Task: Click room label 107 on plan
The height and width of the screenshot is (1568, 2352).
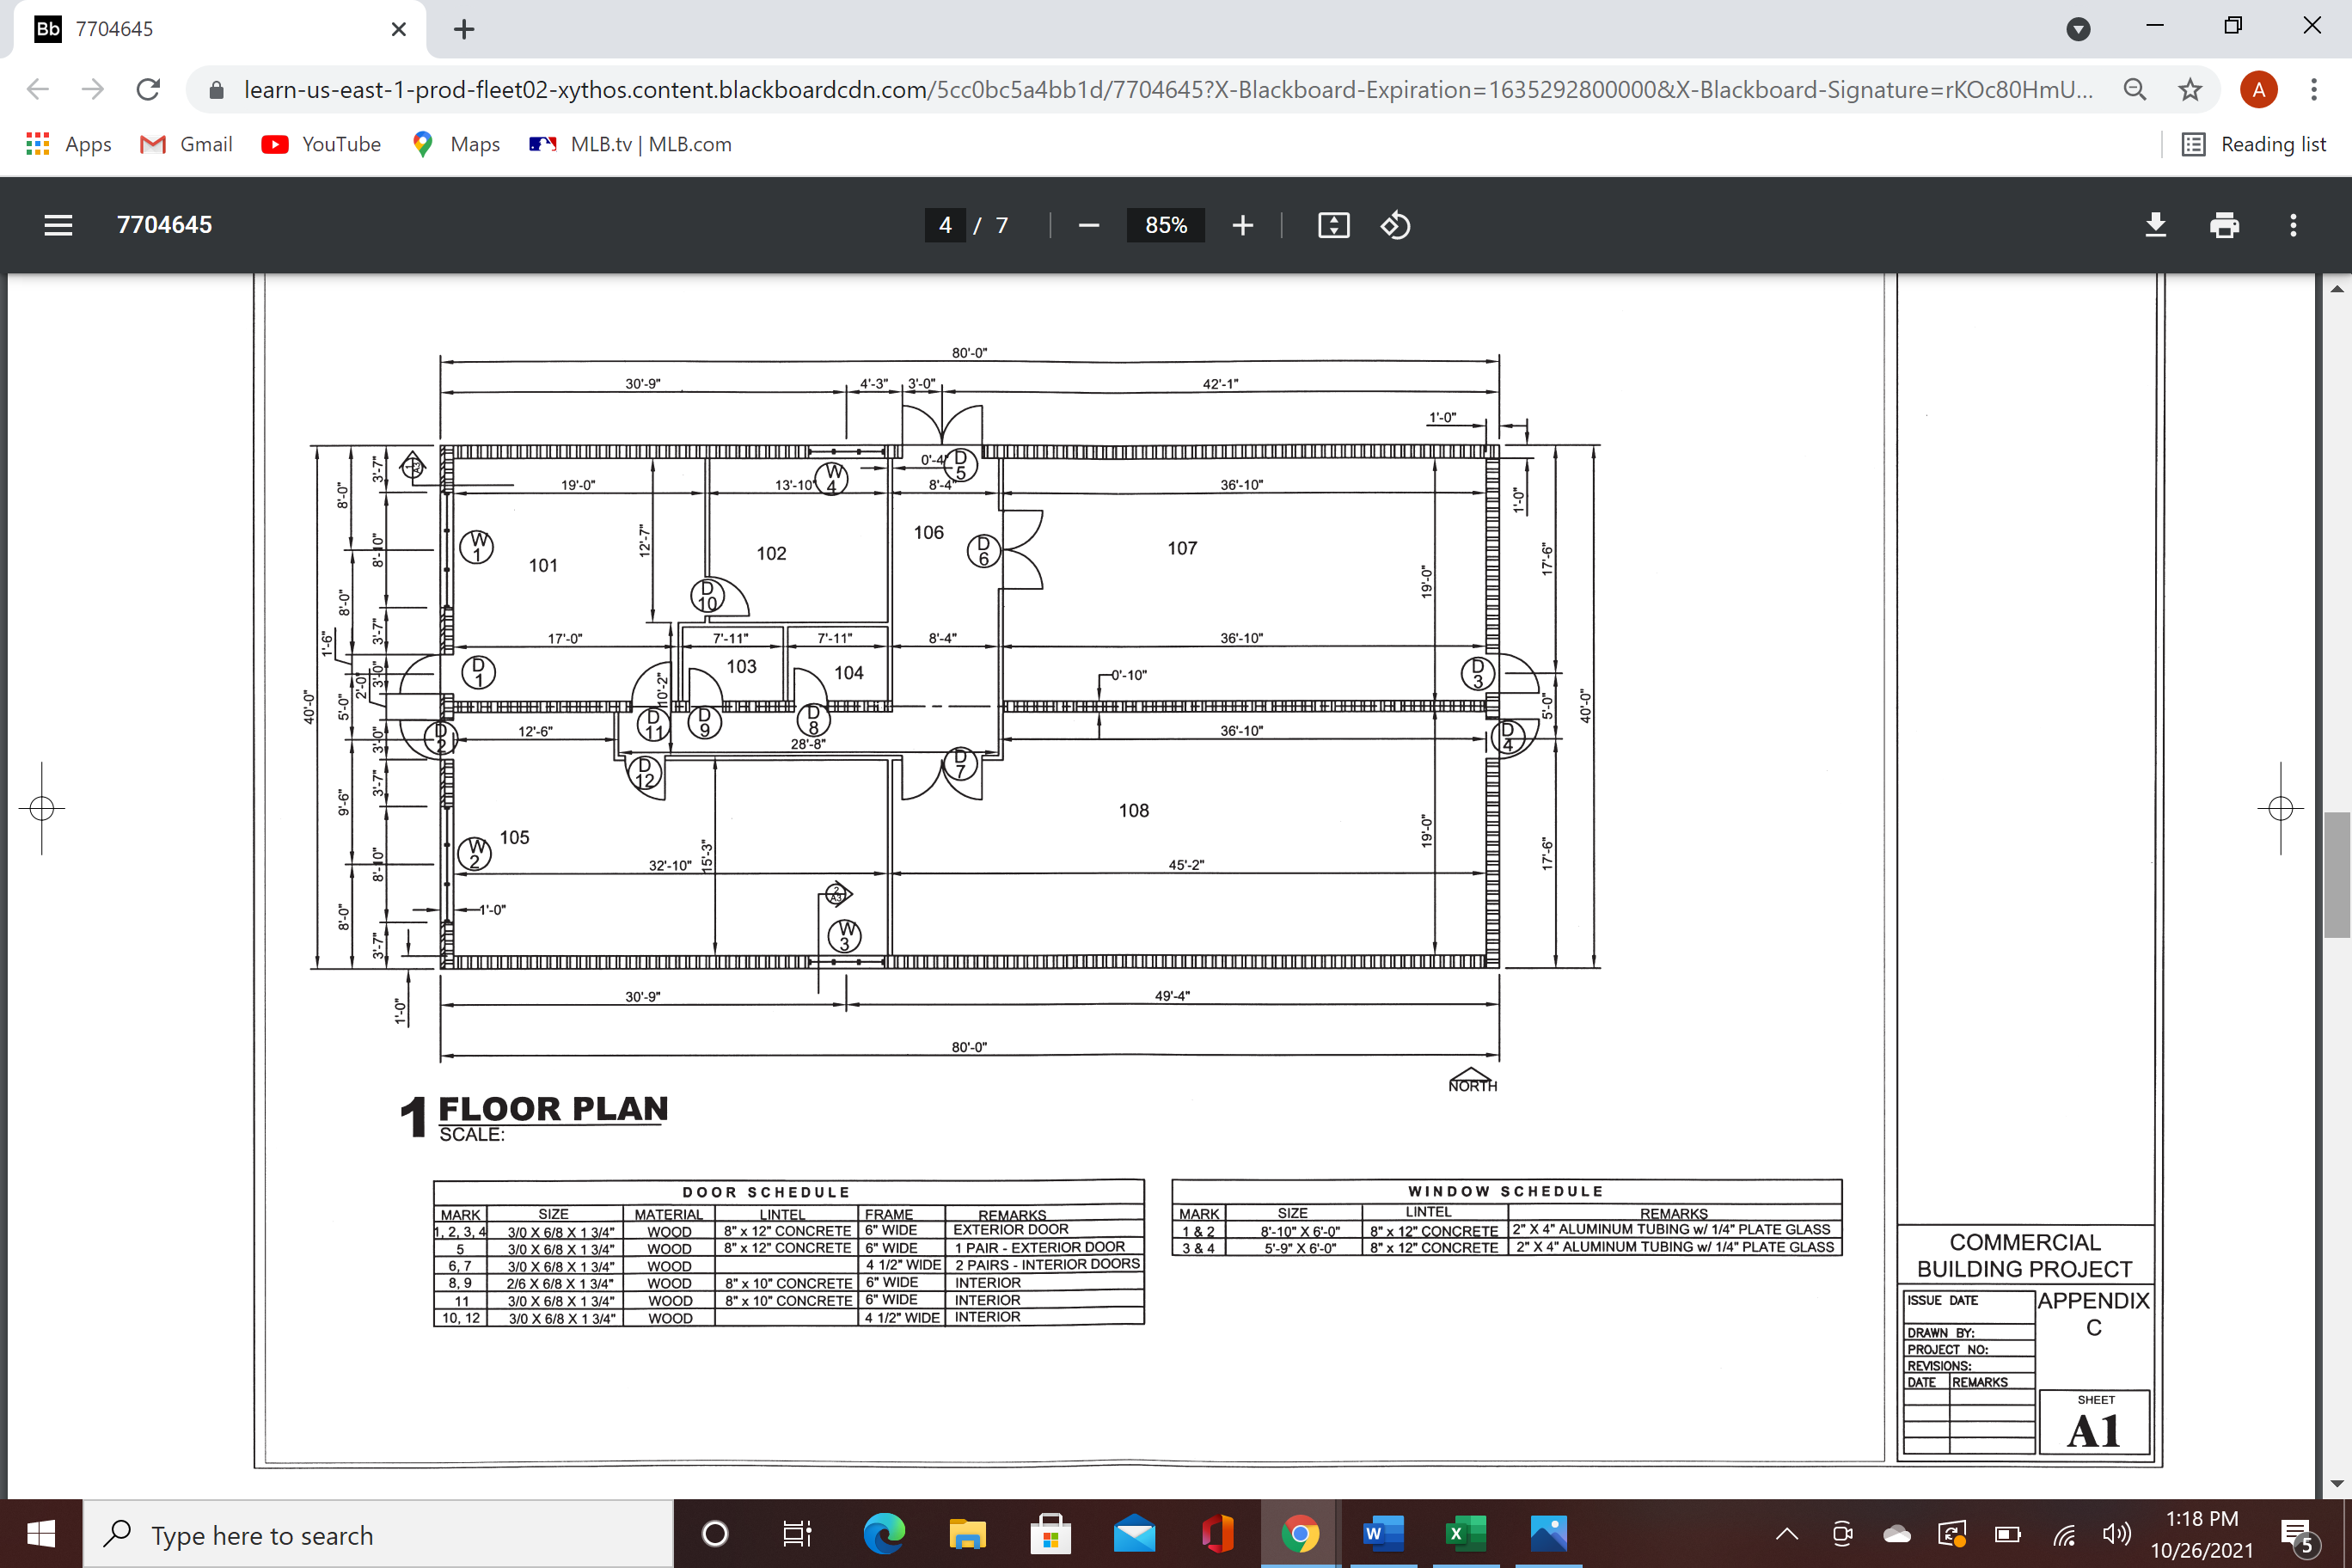Action: coord(1182,548)
